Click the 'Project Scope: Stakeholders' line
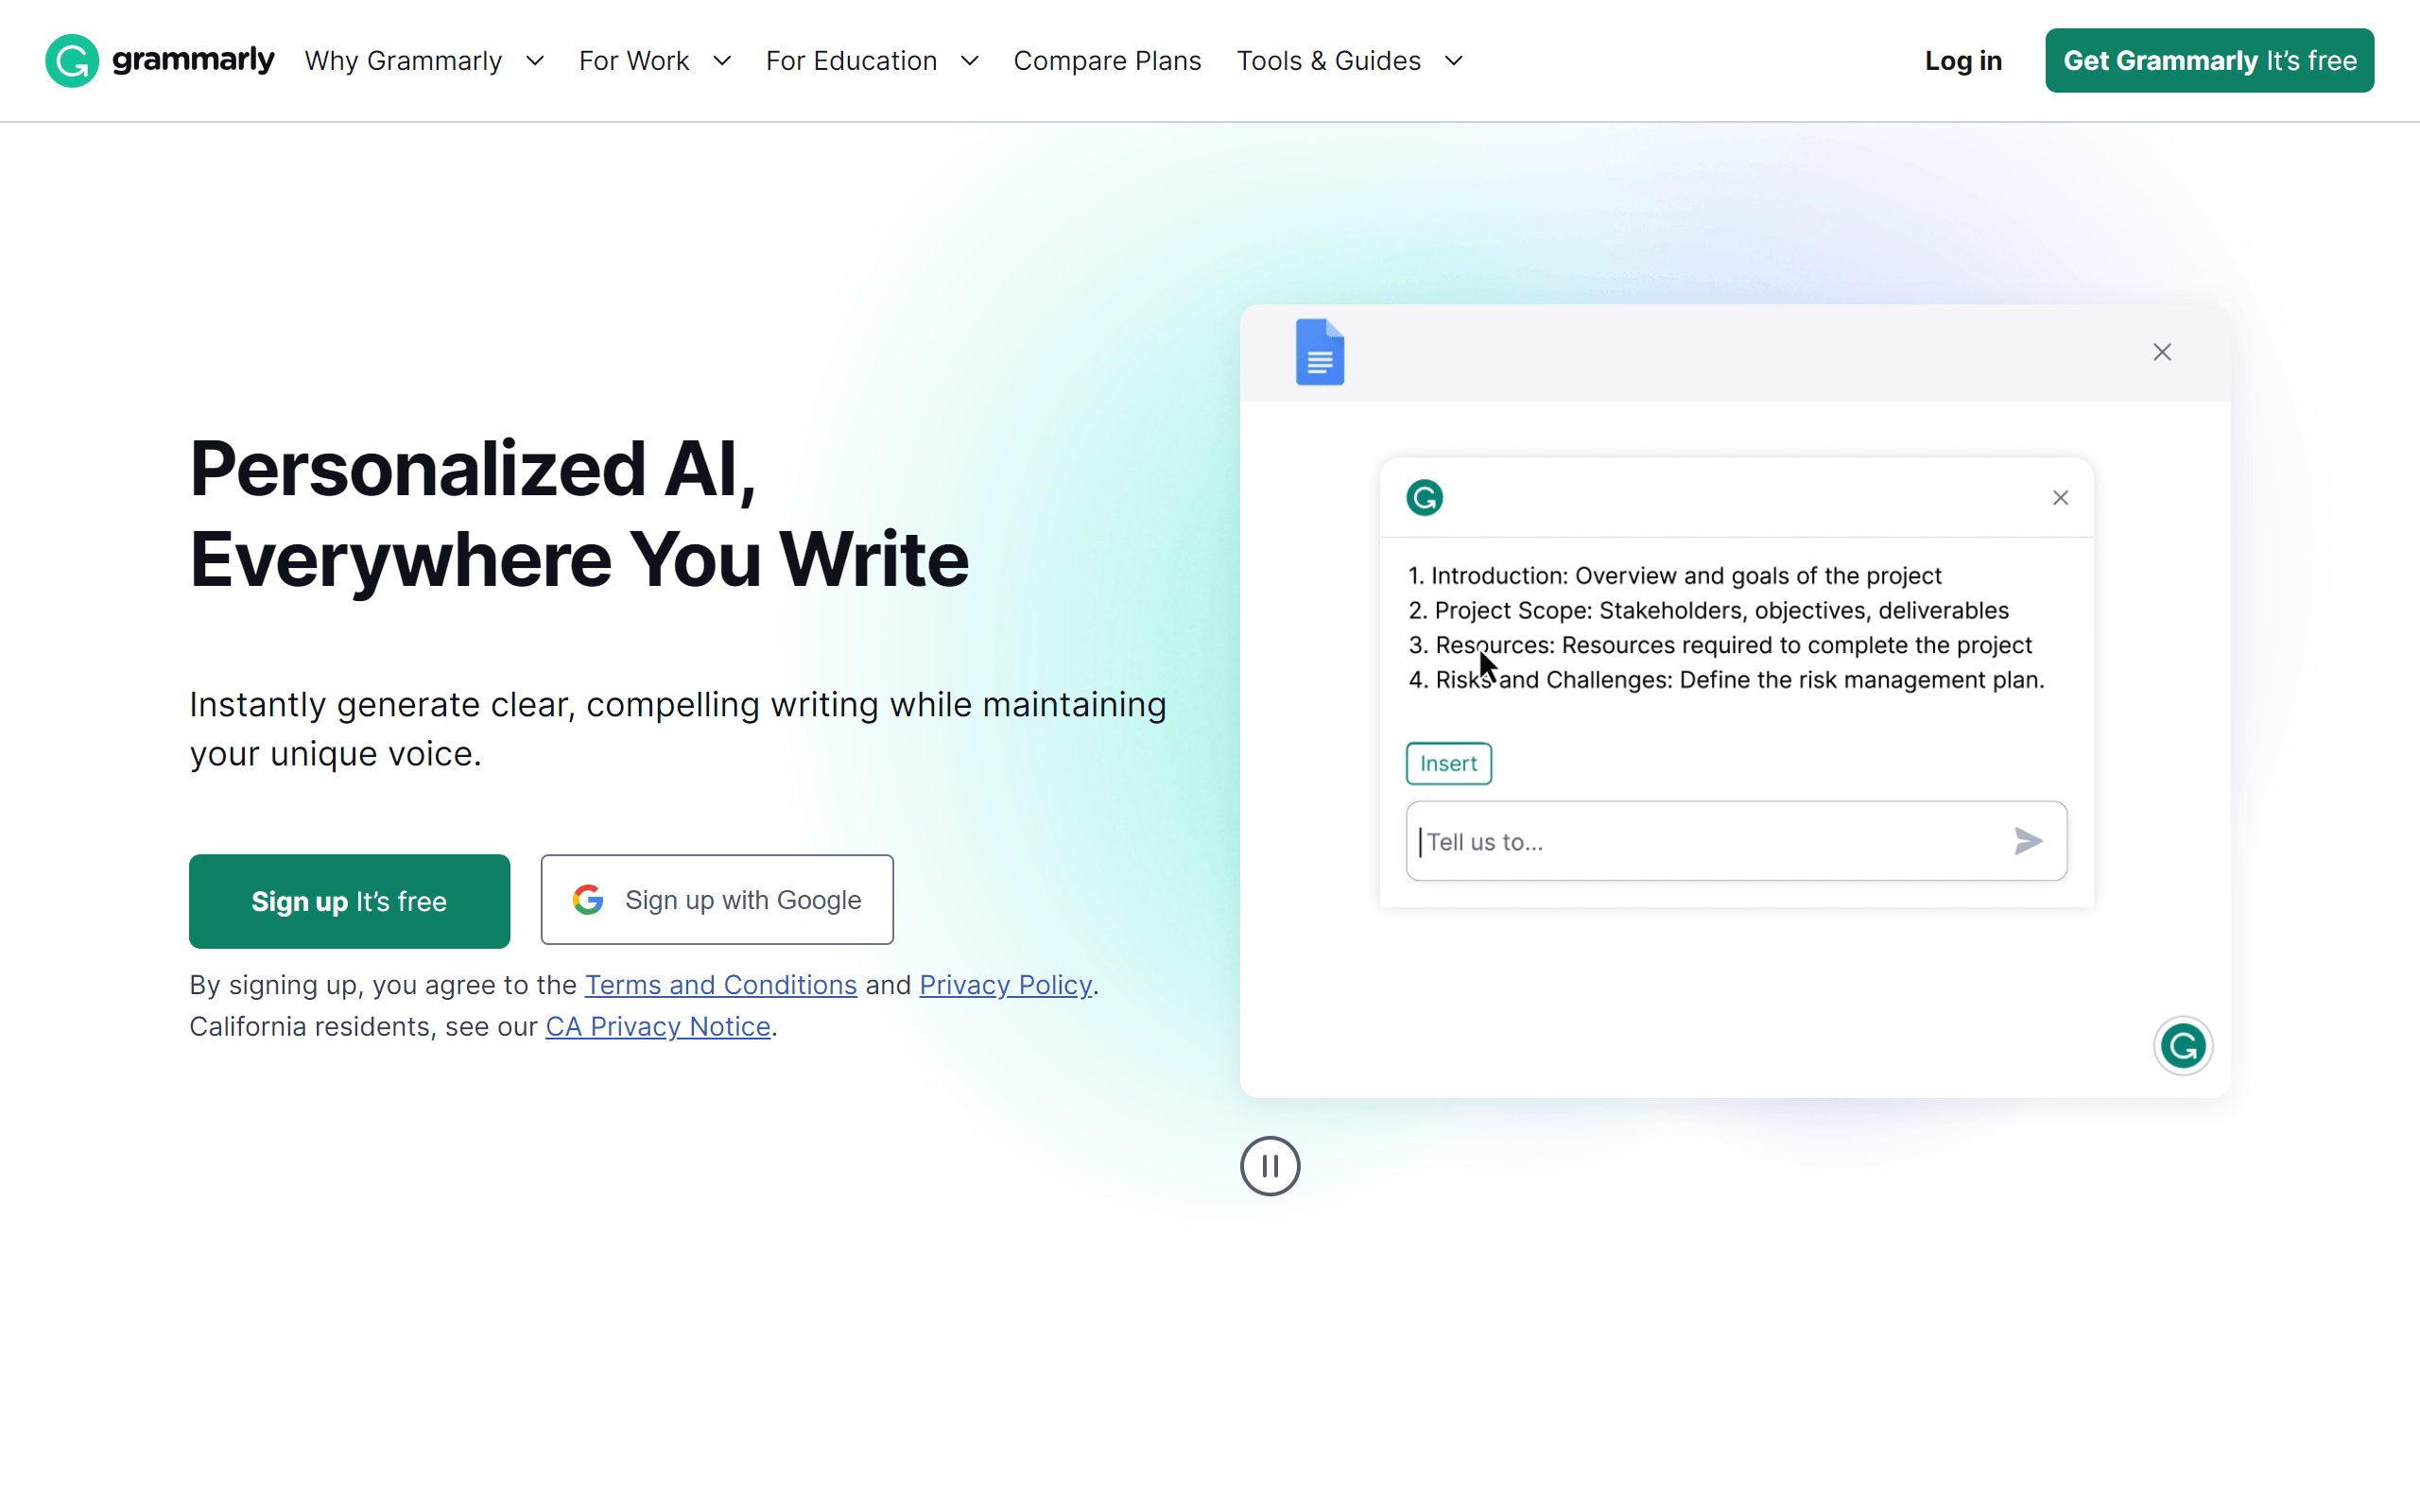 point(1708,611)
